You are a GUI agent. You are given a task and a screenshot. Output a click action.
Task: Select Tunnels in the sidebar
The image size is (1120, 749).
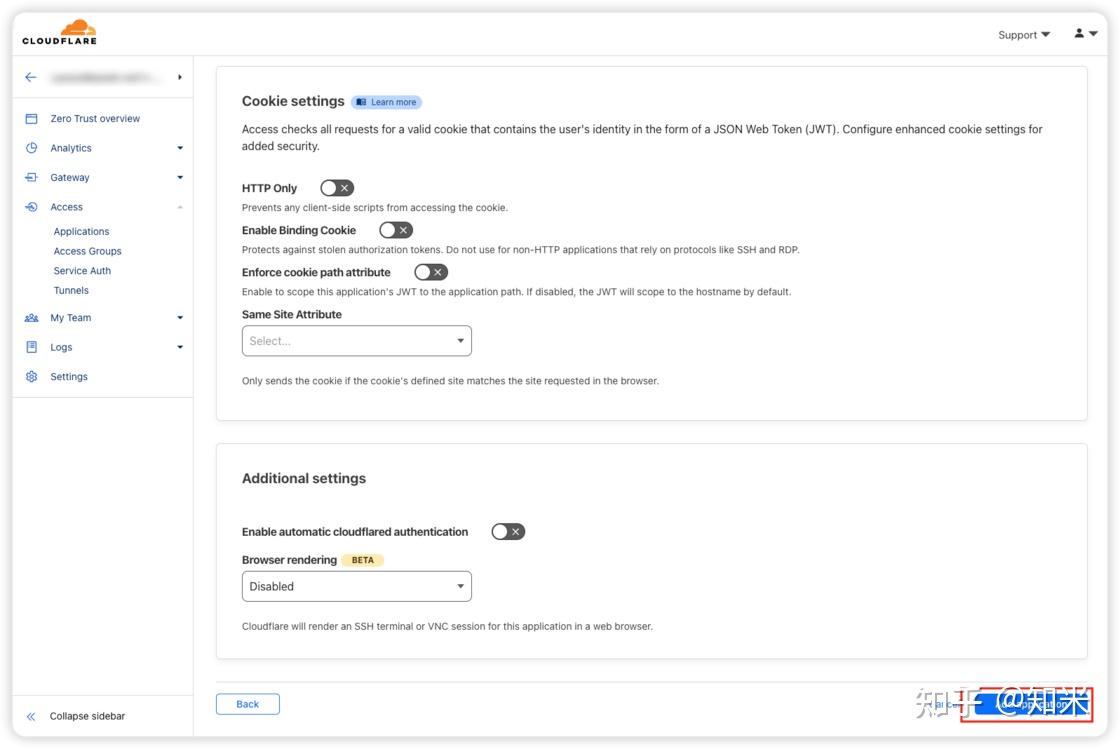click(x=71, y=290)
